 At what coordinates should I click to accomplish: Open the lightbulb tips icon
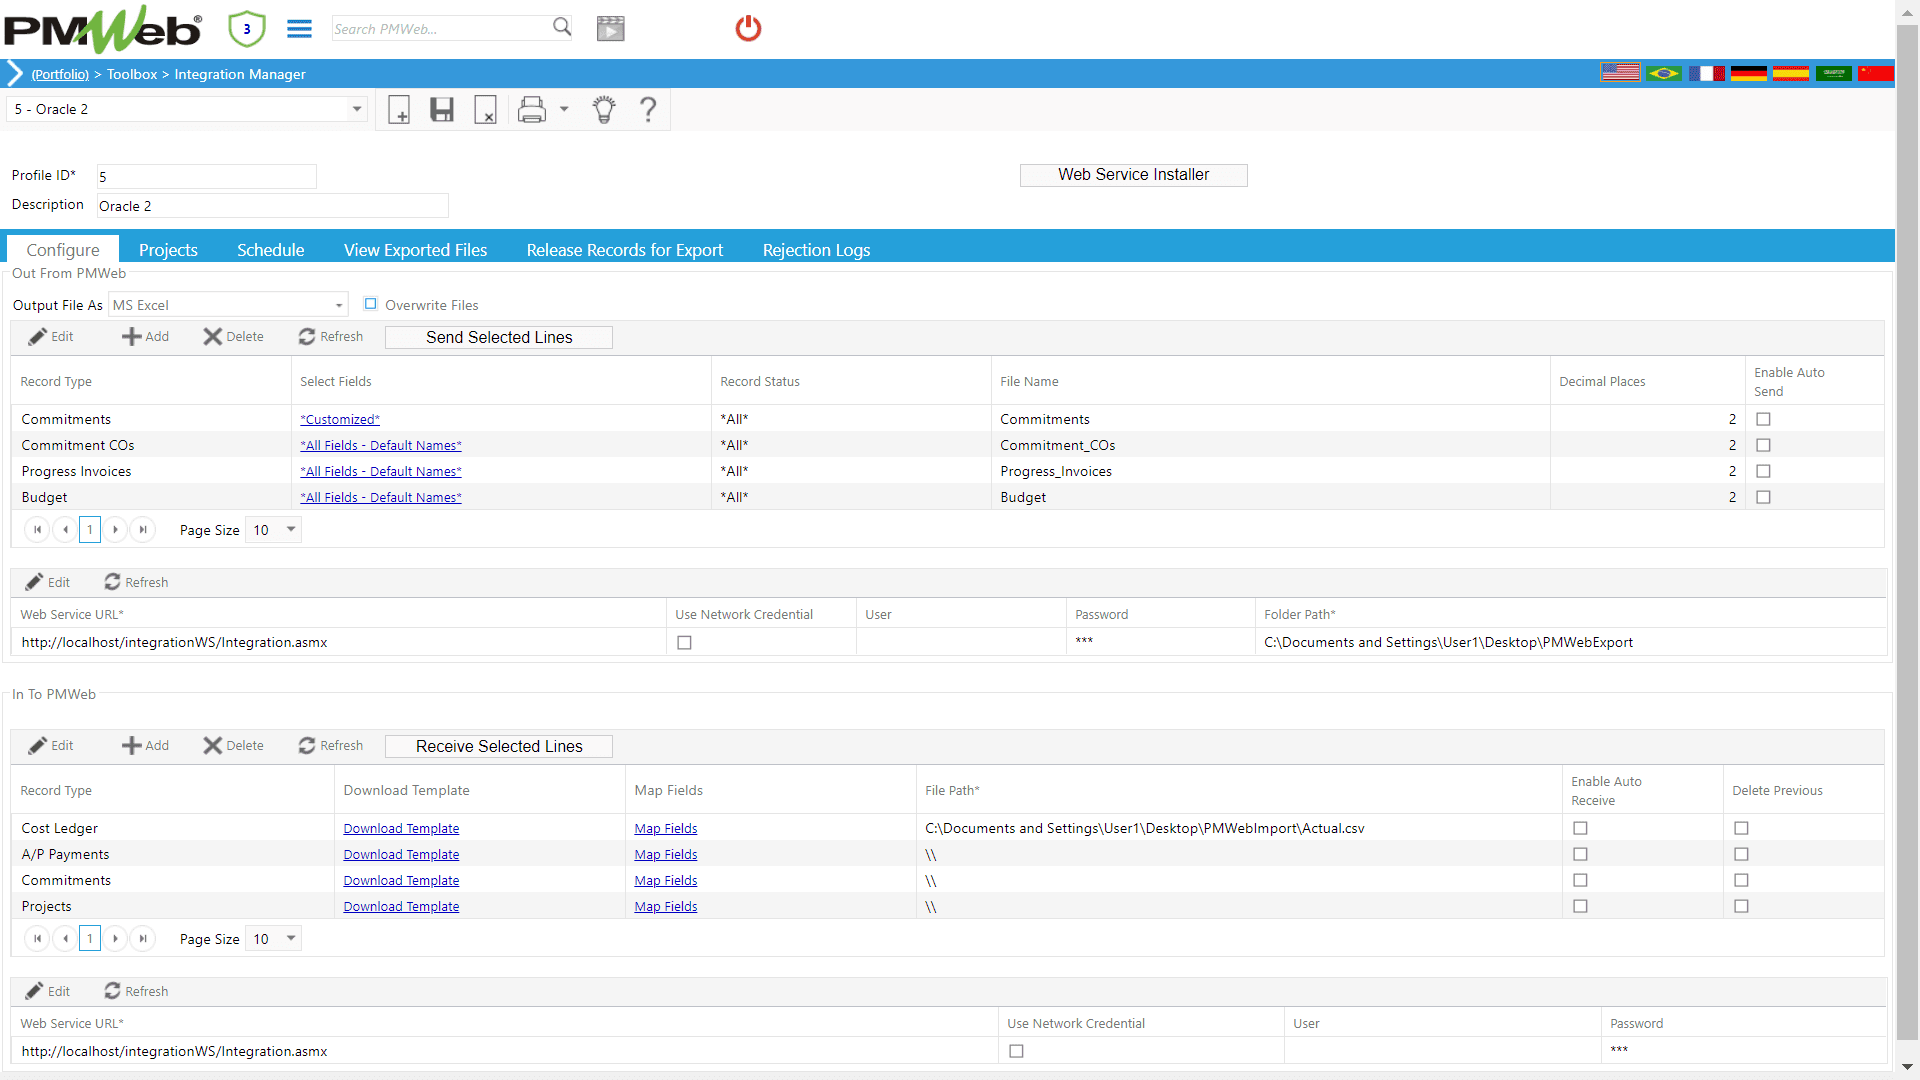pyautogui.click(x=604, y=110)
